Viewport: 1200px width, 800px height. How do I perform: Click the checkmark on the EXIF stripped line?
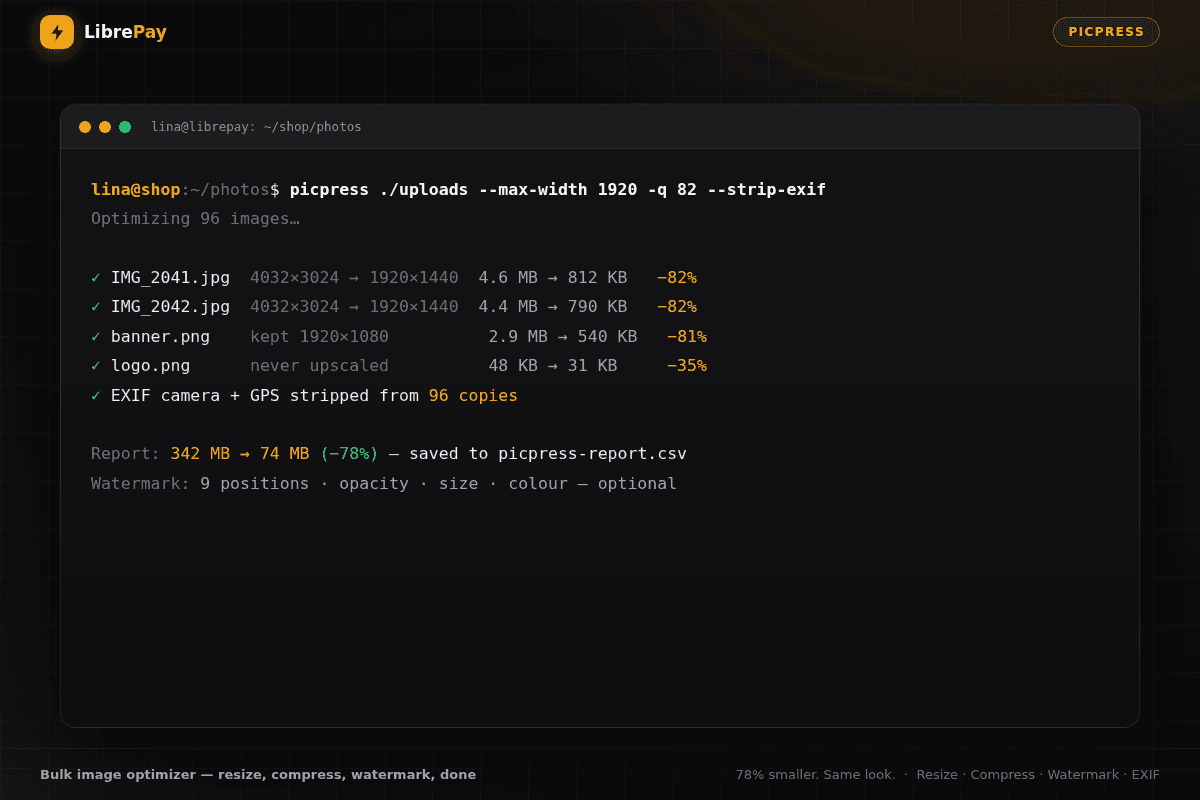point(96,396)
